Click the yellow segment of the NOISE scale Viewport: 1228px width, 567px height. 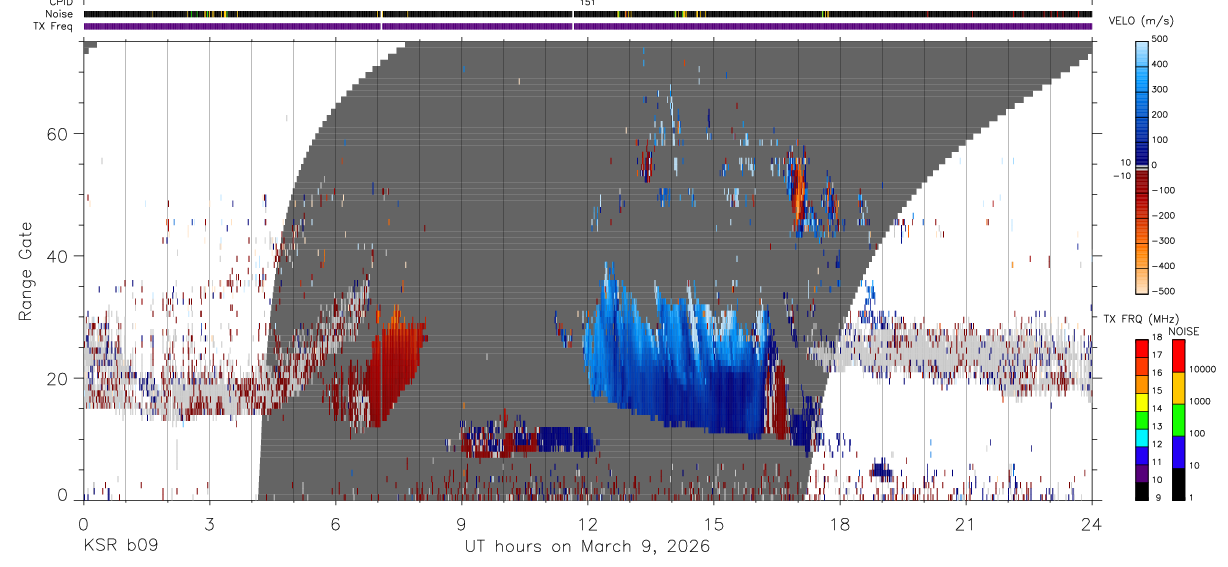pos(1178,388)
